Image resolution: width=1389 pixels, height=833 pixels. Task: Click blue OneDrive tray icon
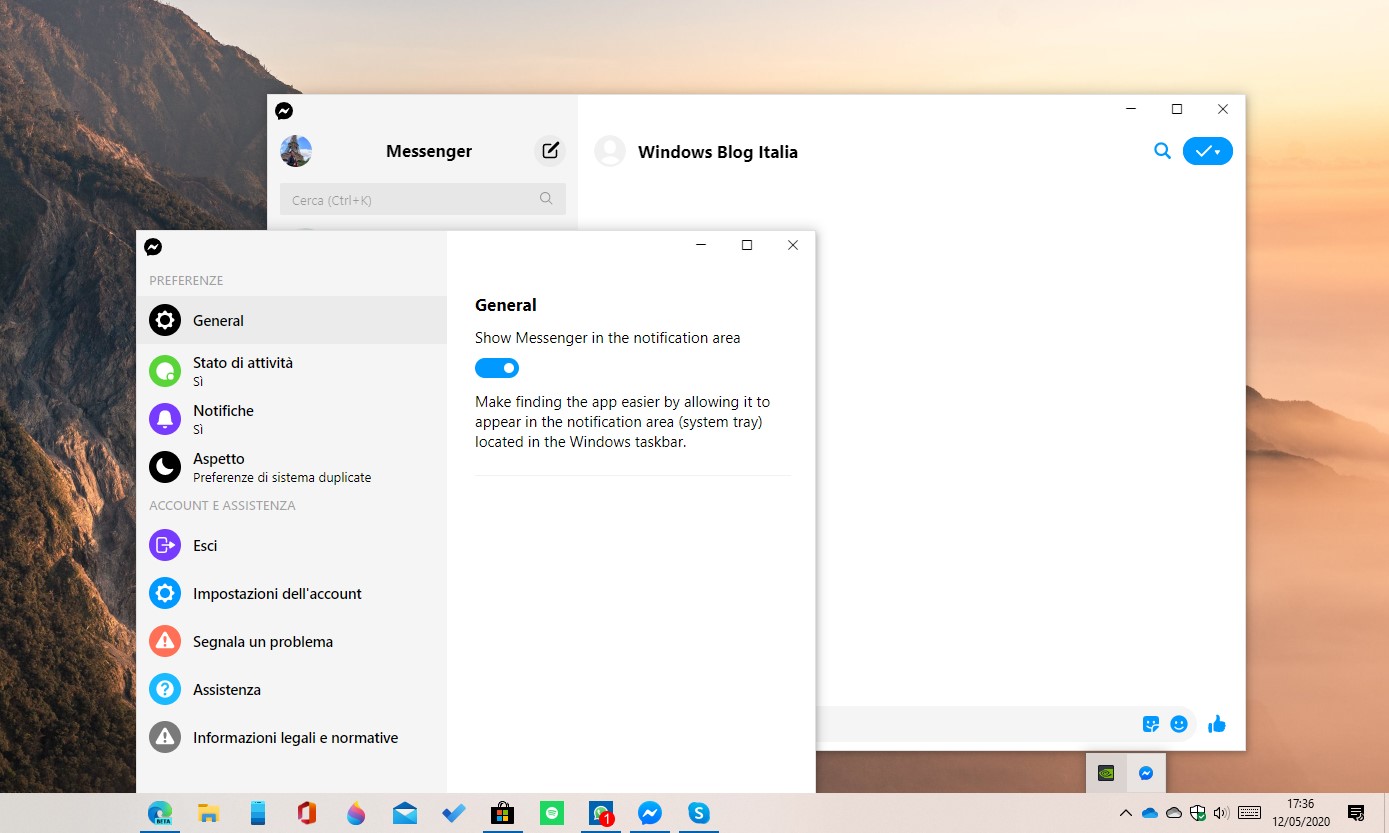tap(1150, 813)
